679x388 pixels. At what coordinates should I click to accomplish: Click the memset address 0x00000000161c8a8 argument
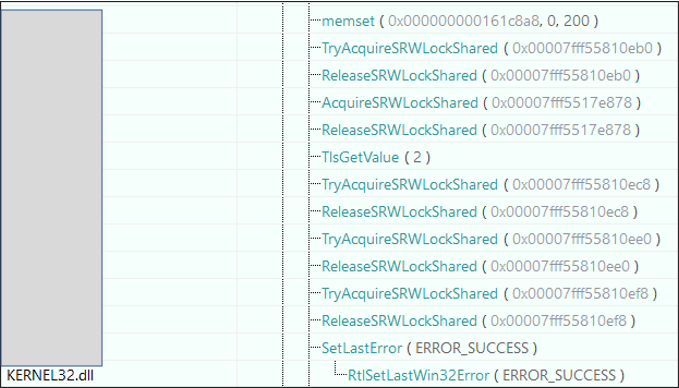(x=464, y=21)
